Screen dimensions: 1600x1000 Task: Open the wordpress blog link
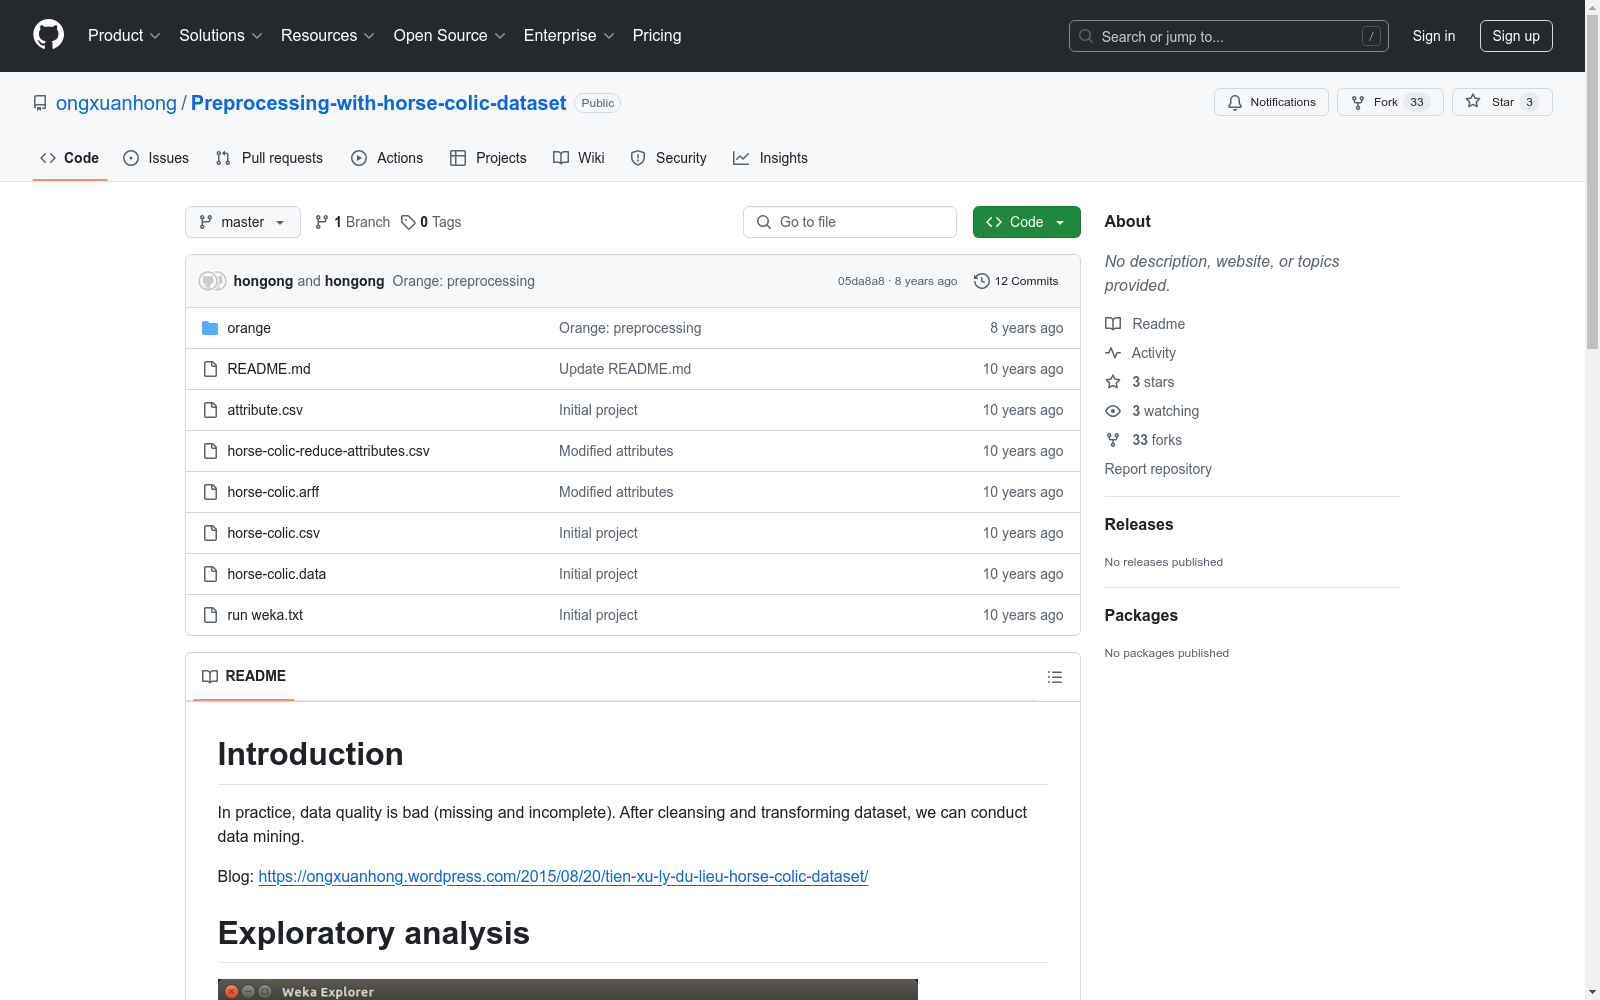(563, 876)
